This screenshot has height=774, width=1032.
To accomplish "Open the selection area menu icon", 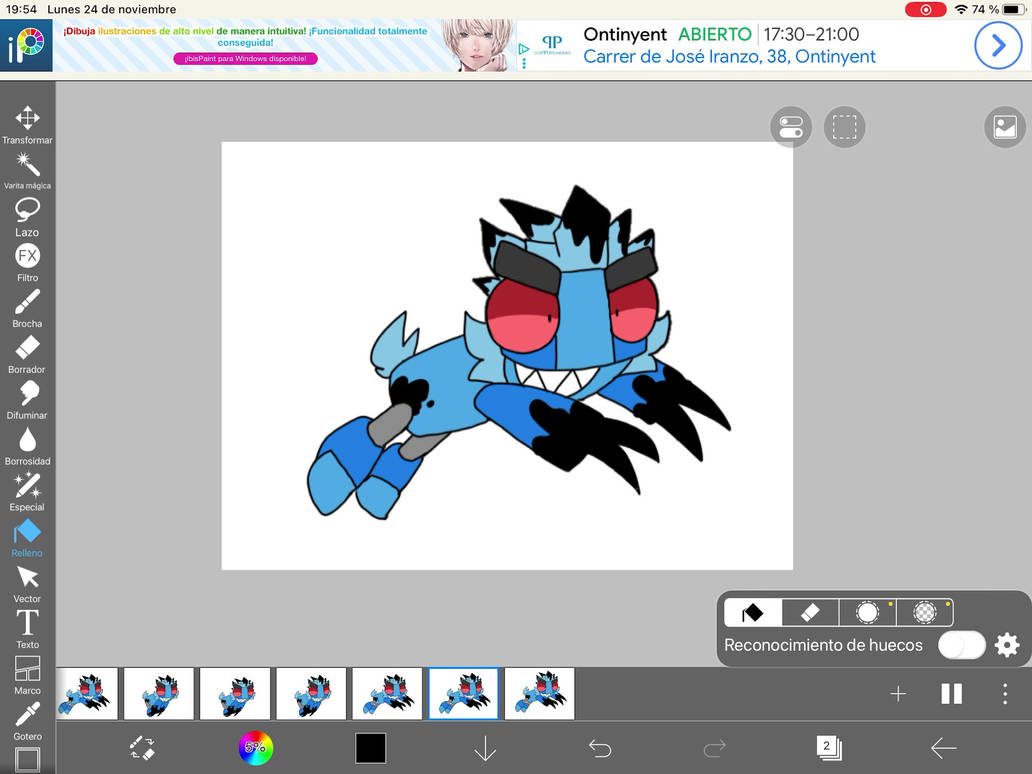I will coord(844,127).
